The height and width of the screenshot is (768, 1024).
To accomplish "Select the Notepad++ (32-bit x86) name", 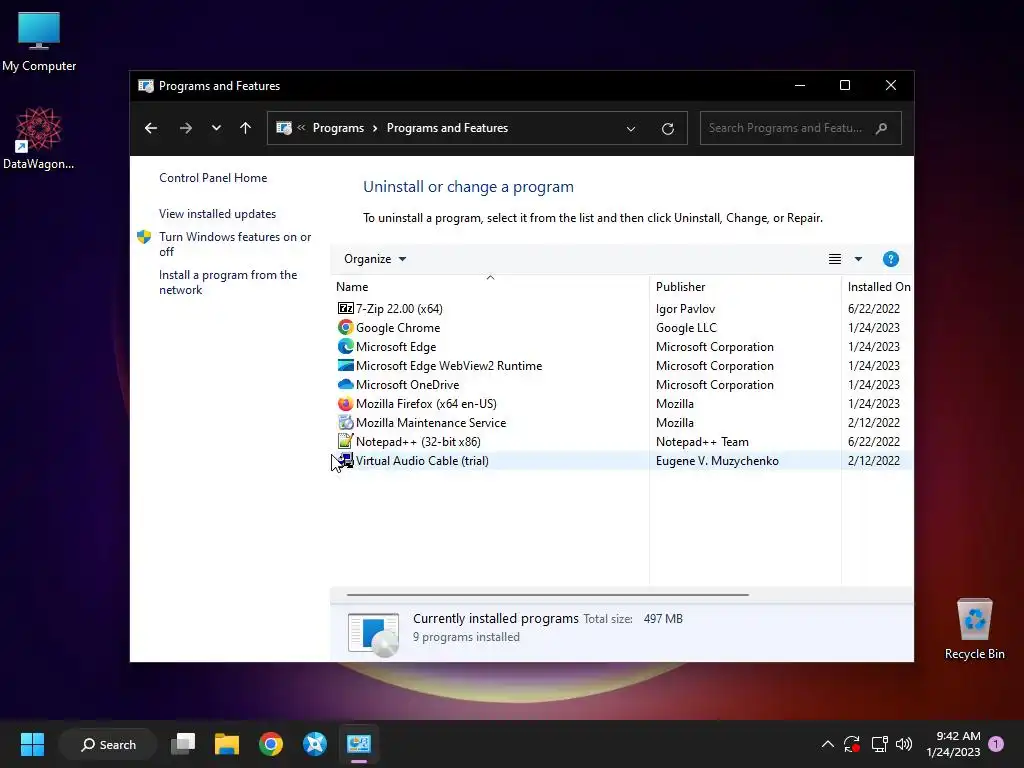I will click(x=418, y=441).
